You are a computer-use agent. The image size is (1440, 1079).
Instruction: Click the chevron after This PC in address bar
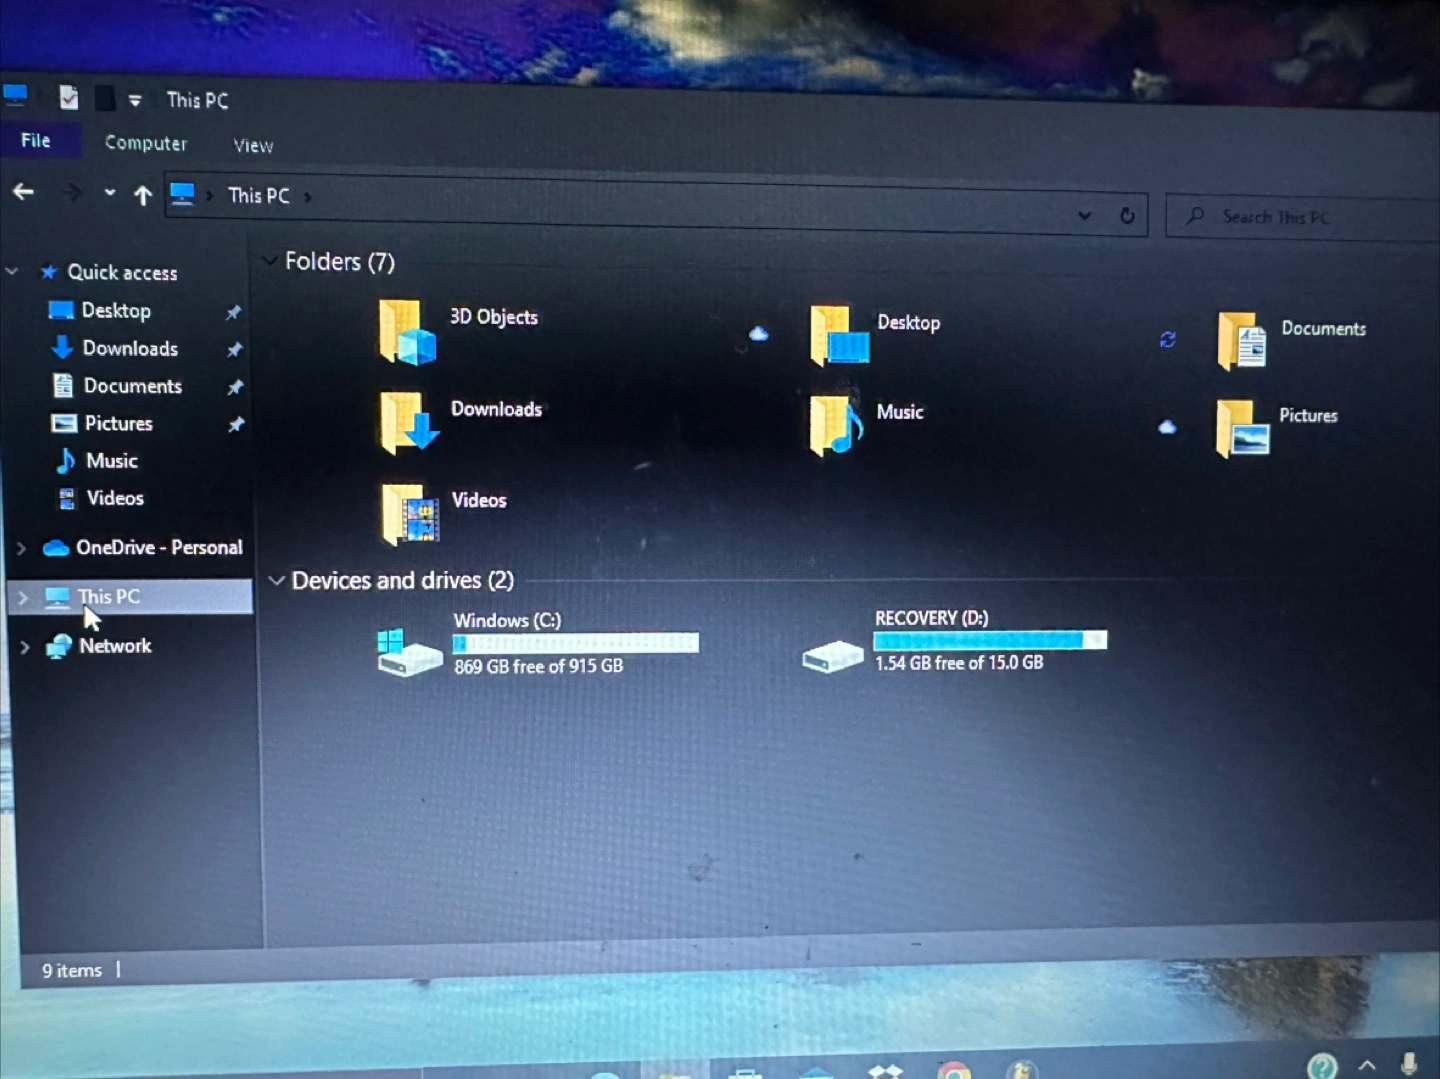point(307,197)
